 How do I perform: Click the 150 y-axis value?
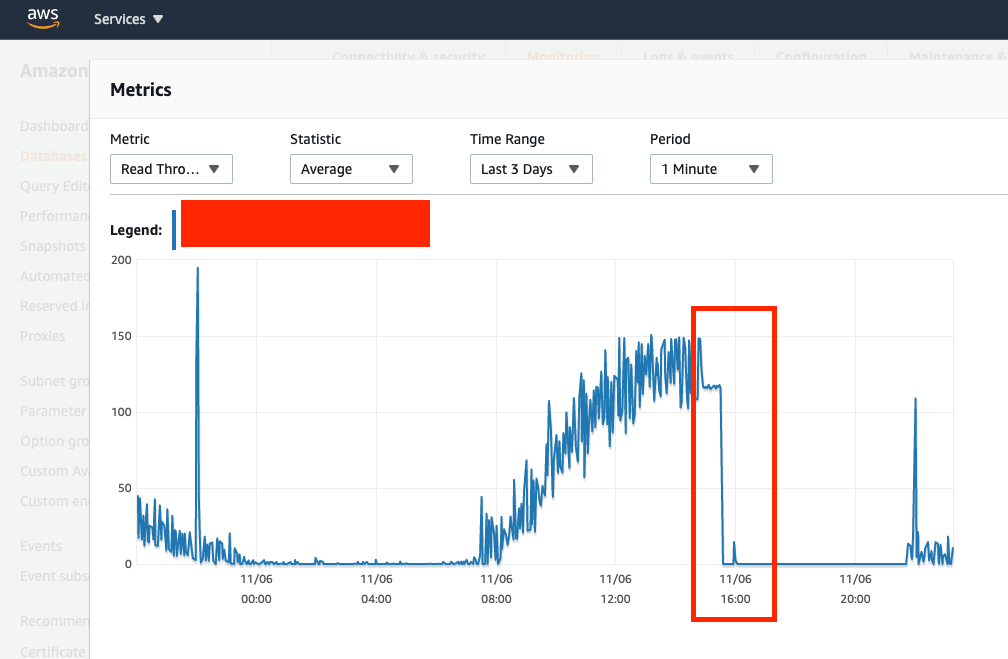pos(121,336)
